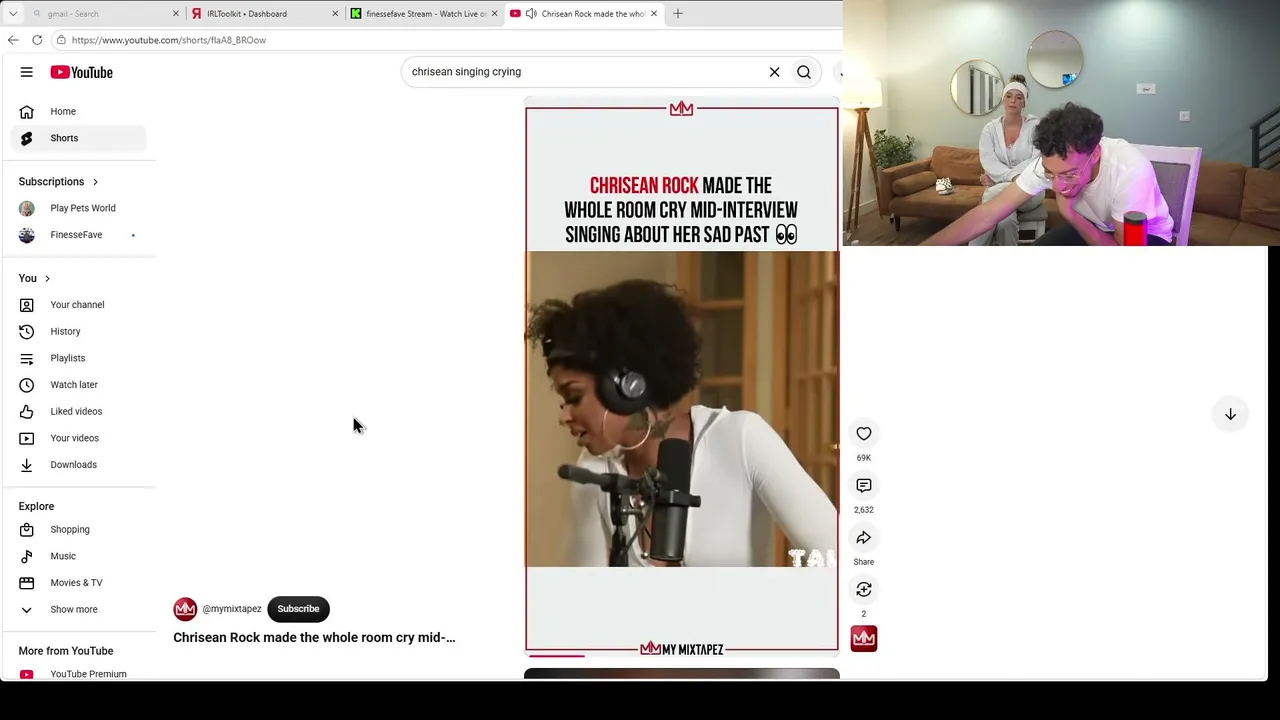Open YouTube Premium link
The image size is (1280, 720).
point(79,674)
